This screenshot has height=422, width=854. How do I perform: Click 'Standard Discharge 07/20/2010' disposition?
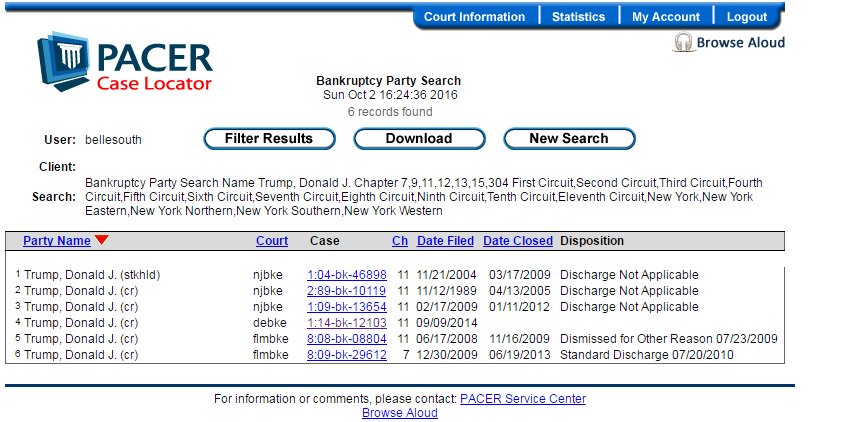pyautogui.click(x=646, y=355)
